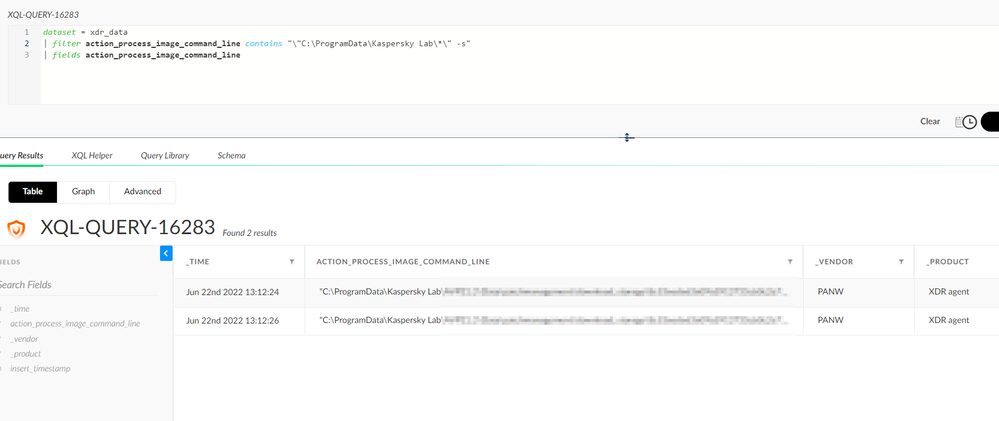Switch to Graph view
The image size is (999, 421).
click(83, 192)
